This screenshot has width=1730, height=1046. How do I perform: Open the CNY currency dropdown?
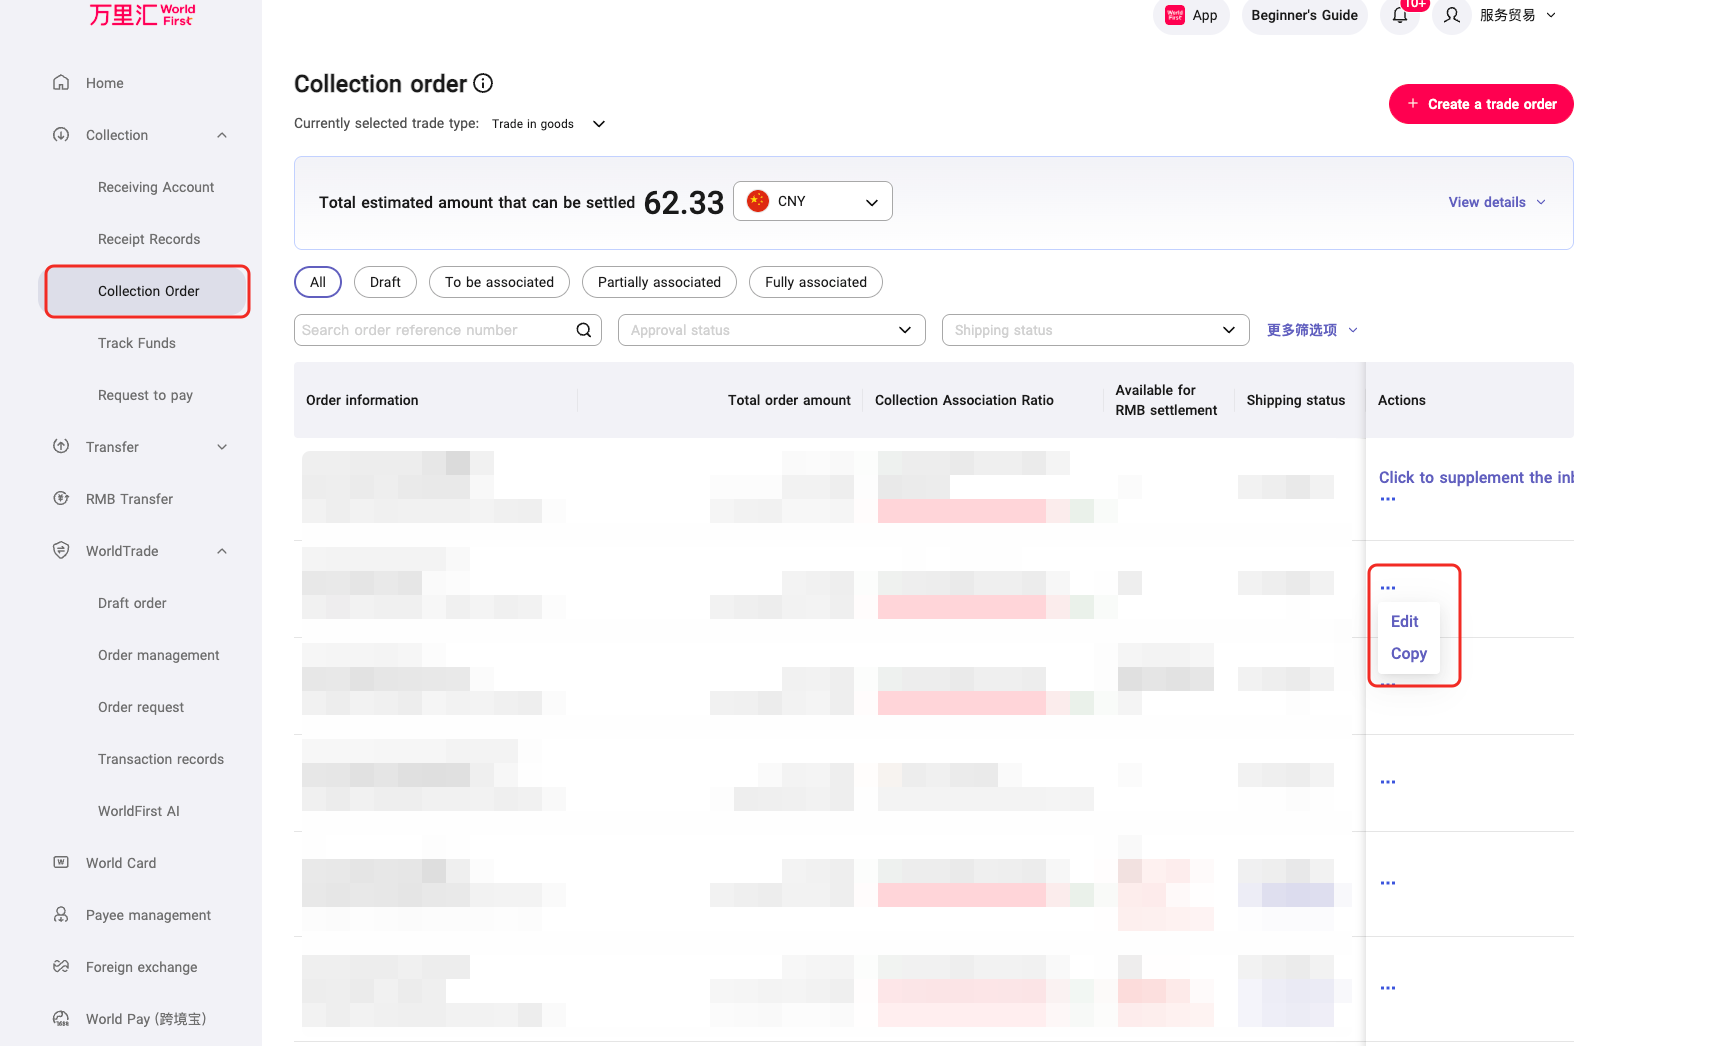tap(812, 201)
